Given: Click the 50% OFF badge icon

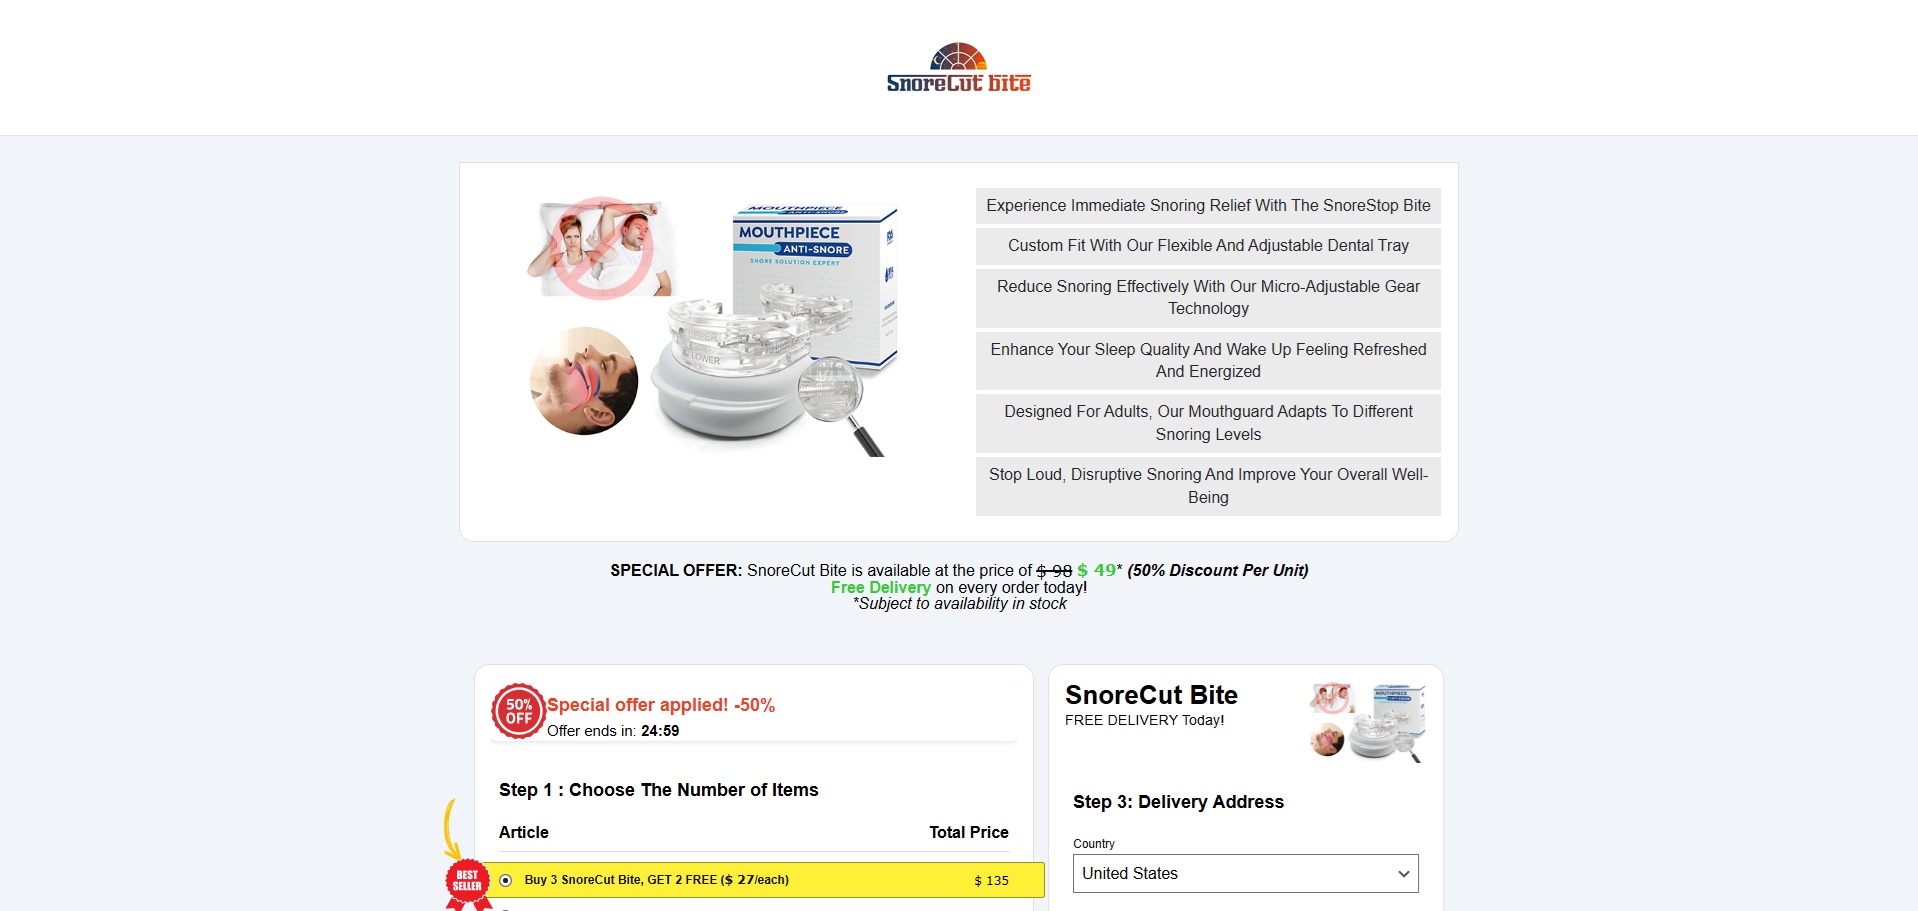Looking at the screenshot, I should [x=518, y=711].
